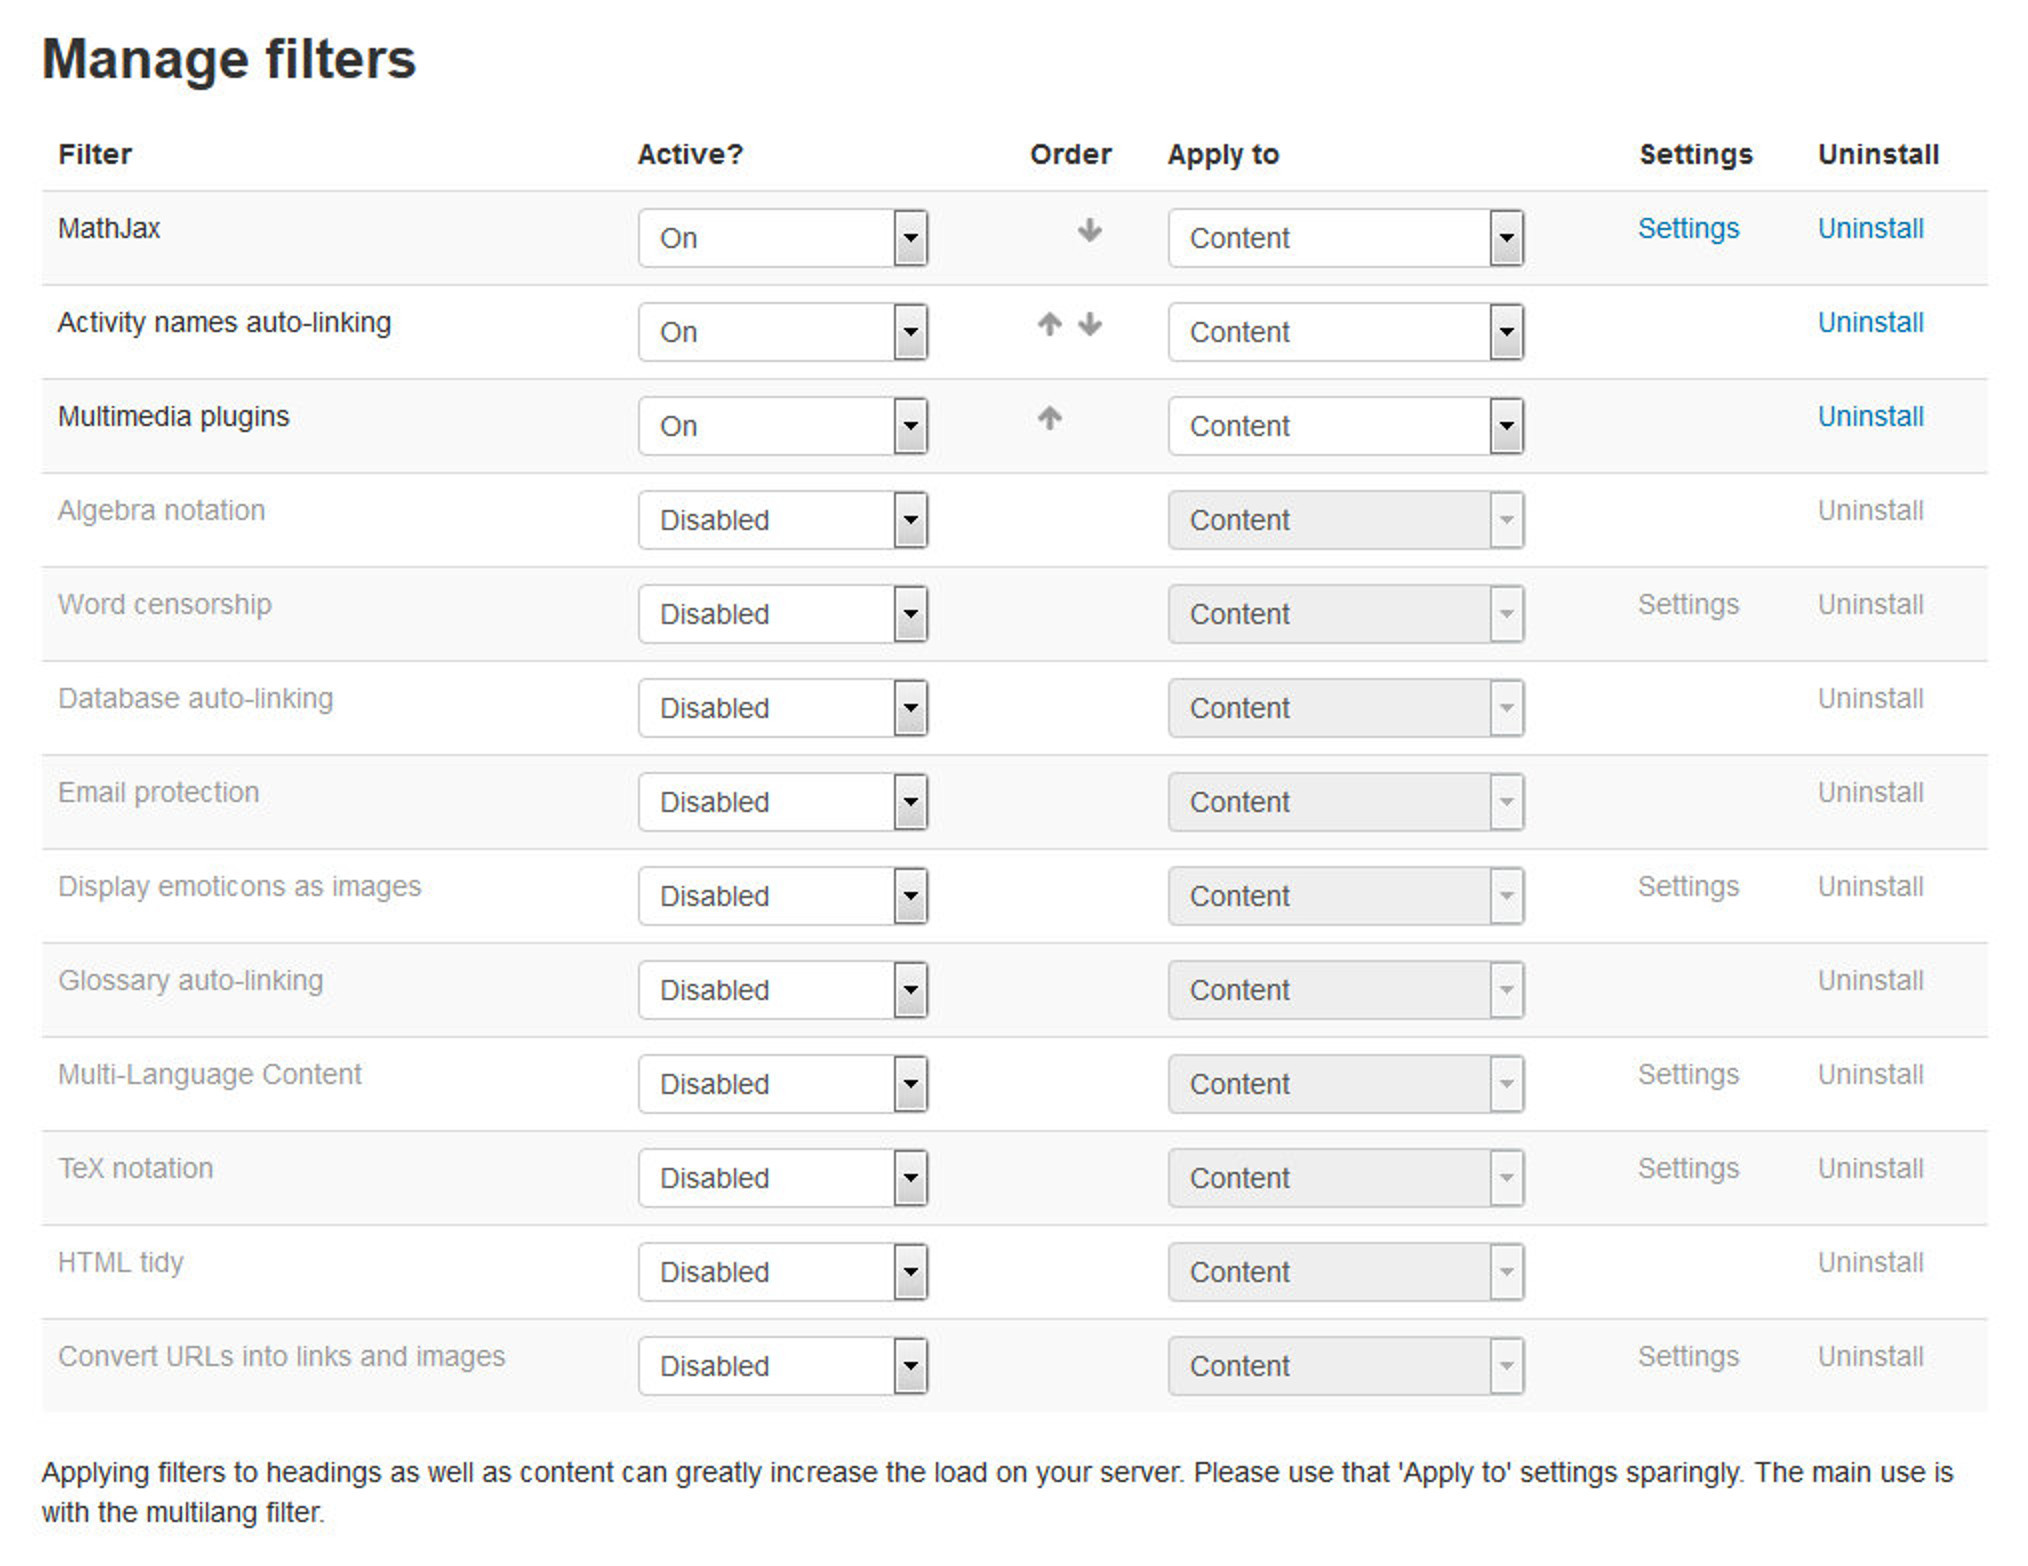Viewport: 2028px width, 1566px height.
Task: Open the MathJax active status dropdown
Action: [x=909, y=237]
